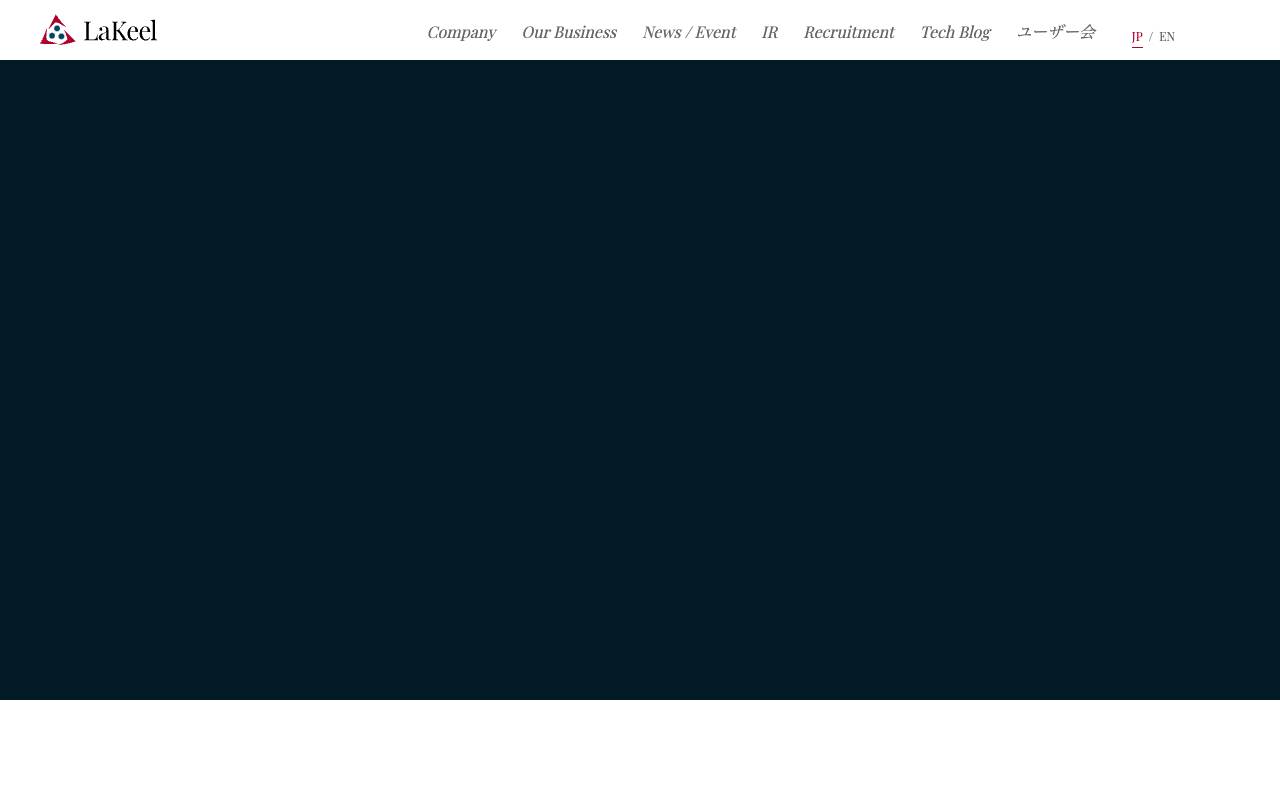Viewport: 1280px width, 800px height.
Task: Select the IR navigation link
Action: tap(769, 32)
